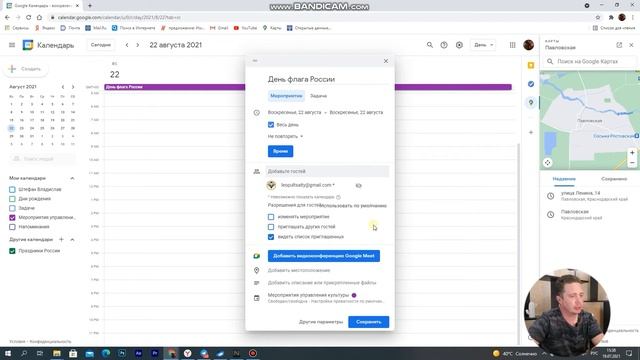Click Другие параметры button
640x360 pixels.
point(321,322)
